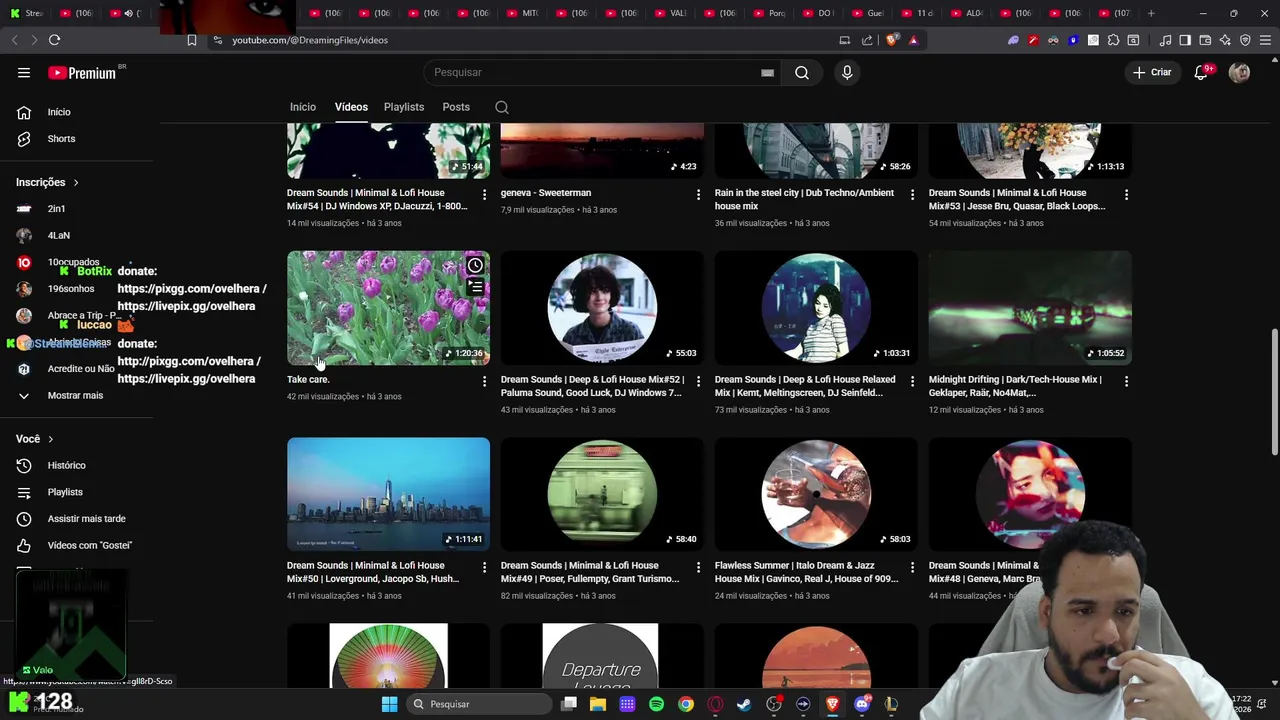Screen dimensions: 1280x720
Task: Expand the Você section chevron
Action: [50, 439]
